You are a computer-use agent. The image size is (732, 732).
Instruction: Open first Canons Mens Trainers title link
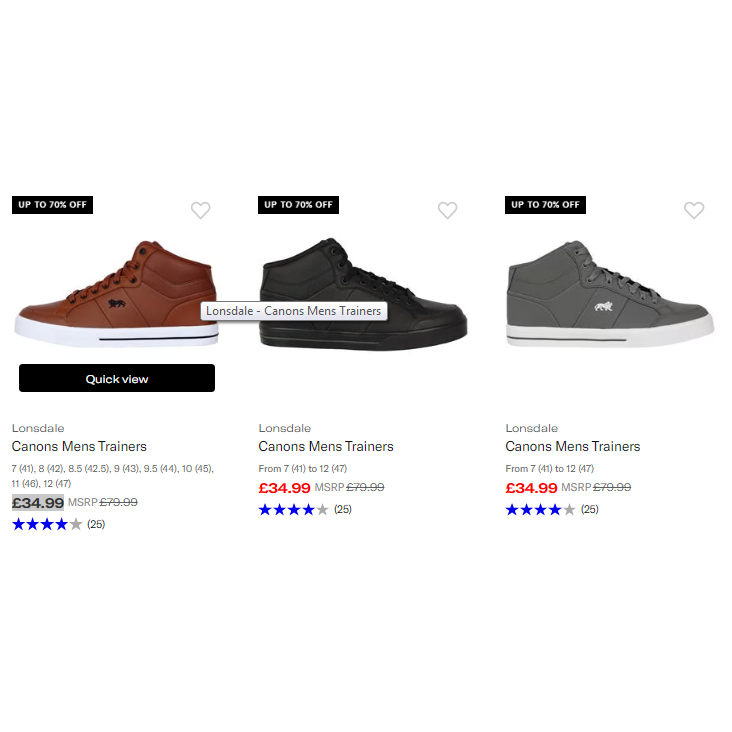point(79,447)
